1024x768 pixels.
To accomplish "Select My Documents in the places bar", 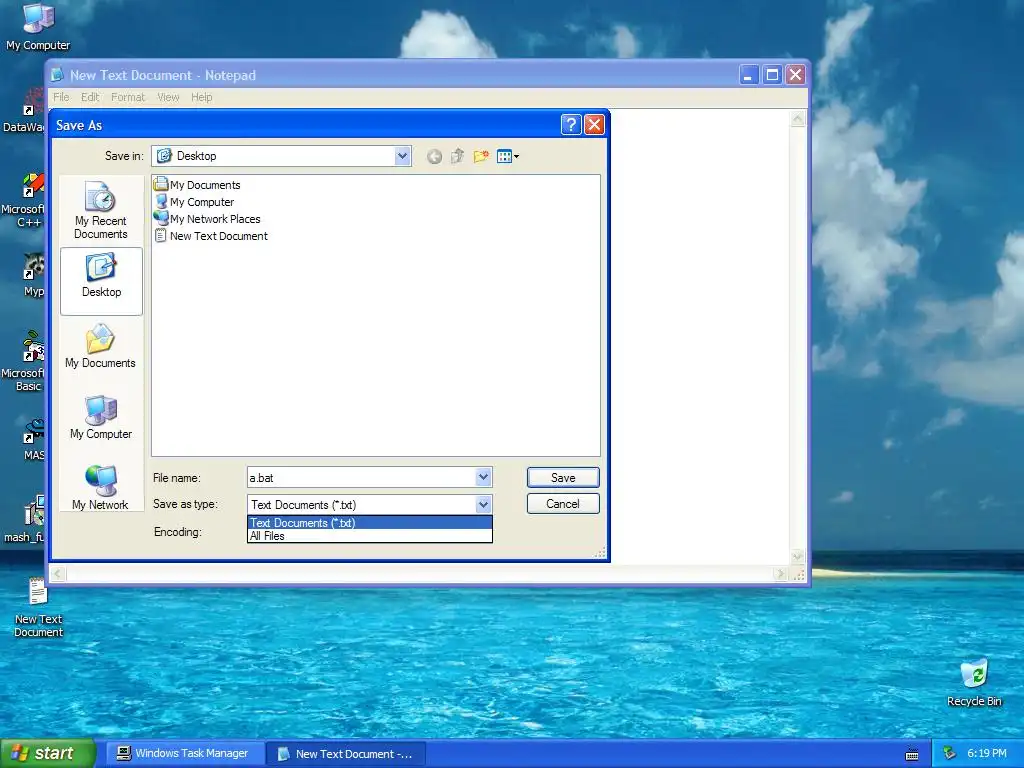I will (101, 347).
